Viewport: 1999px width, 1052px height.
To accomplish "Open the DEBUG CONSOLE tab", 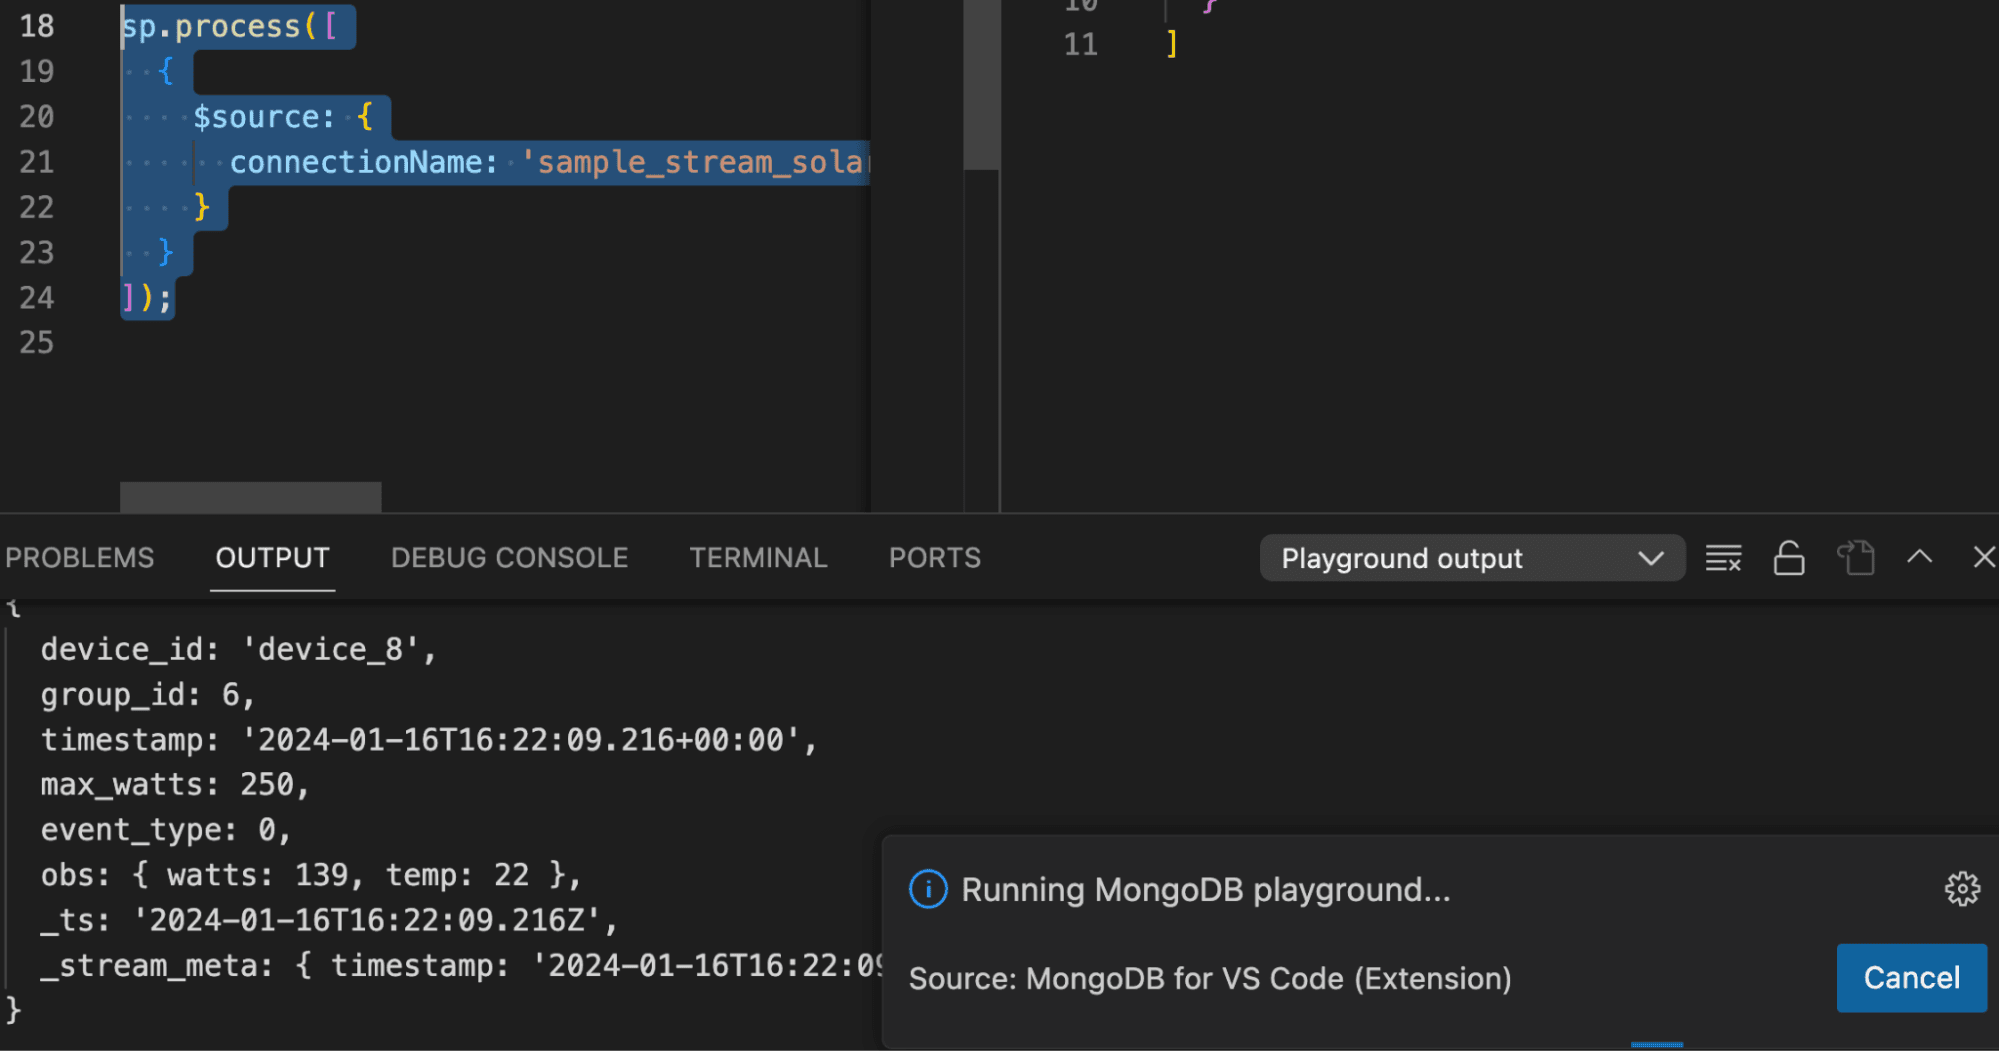I will [509, 558].
